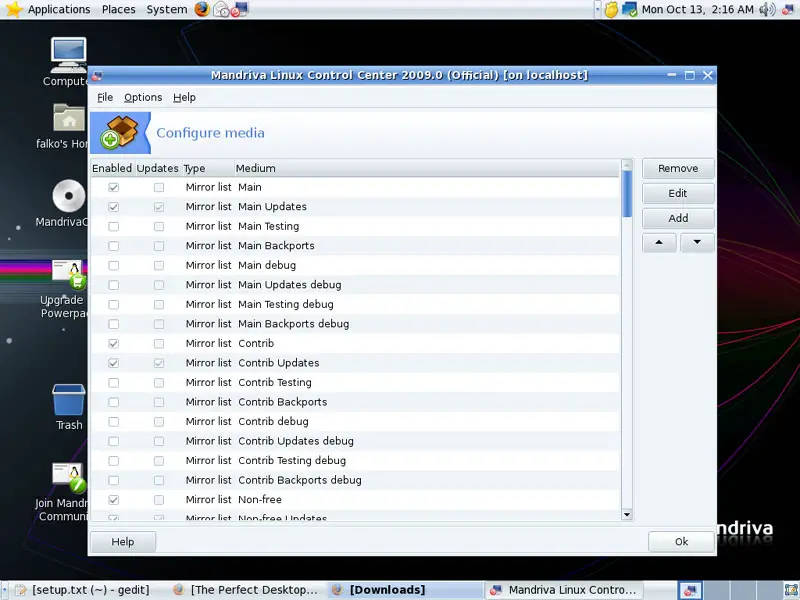
Task: Open the System menu
Action: 166,9
